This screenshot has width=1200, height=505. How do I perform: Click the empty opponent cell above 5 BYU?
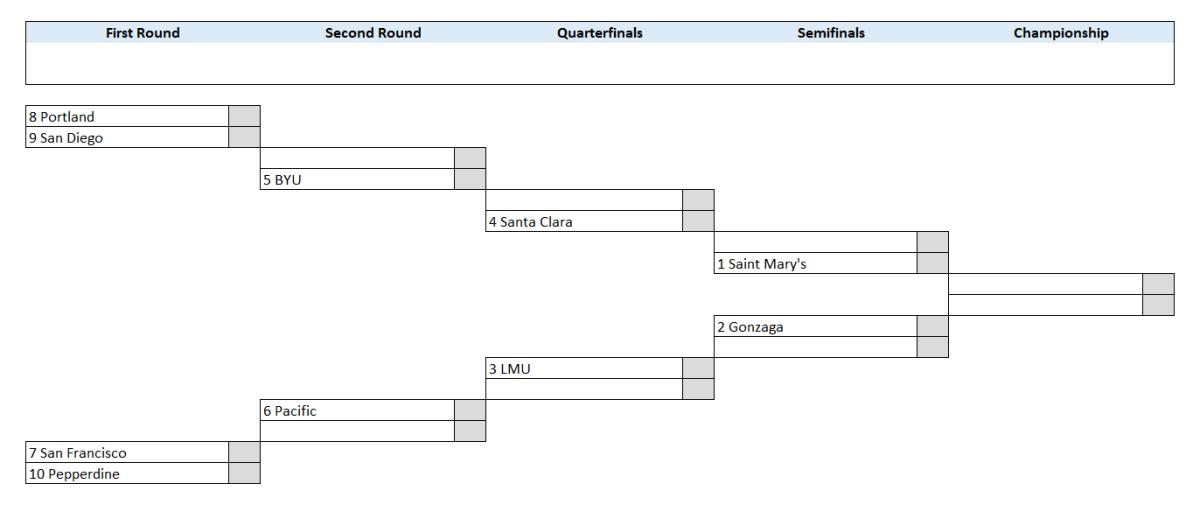(357, 158)
